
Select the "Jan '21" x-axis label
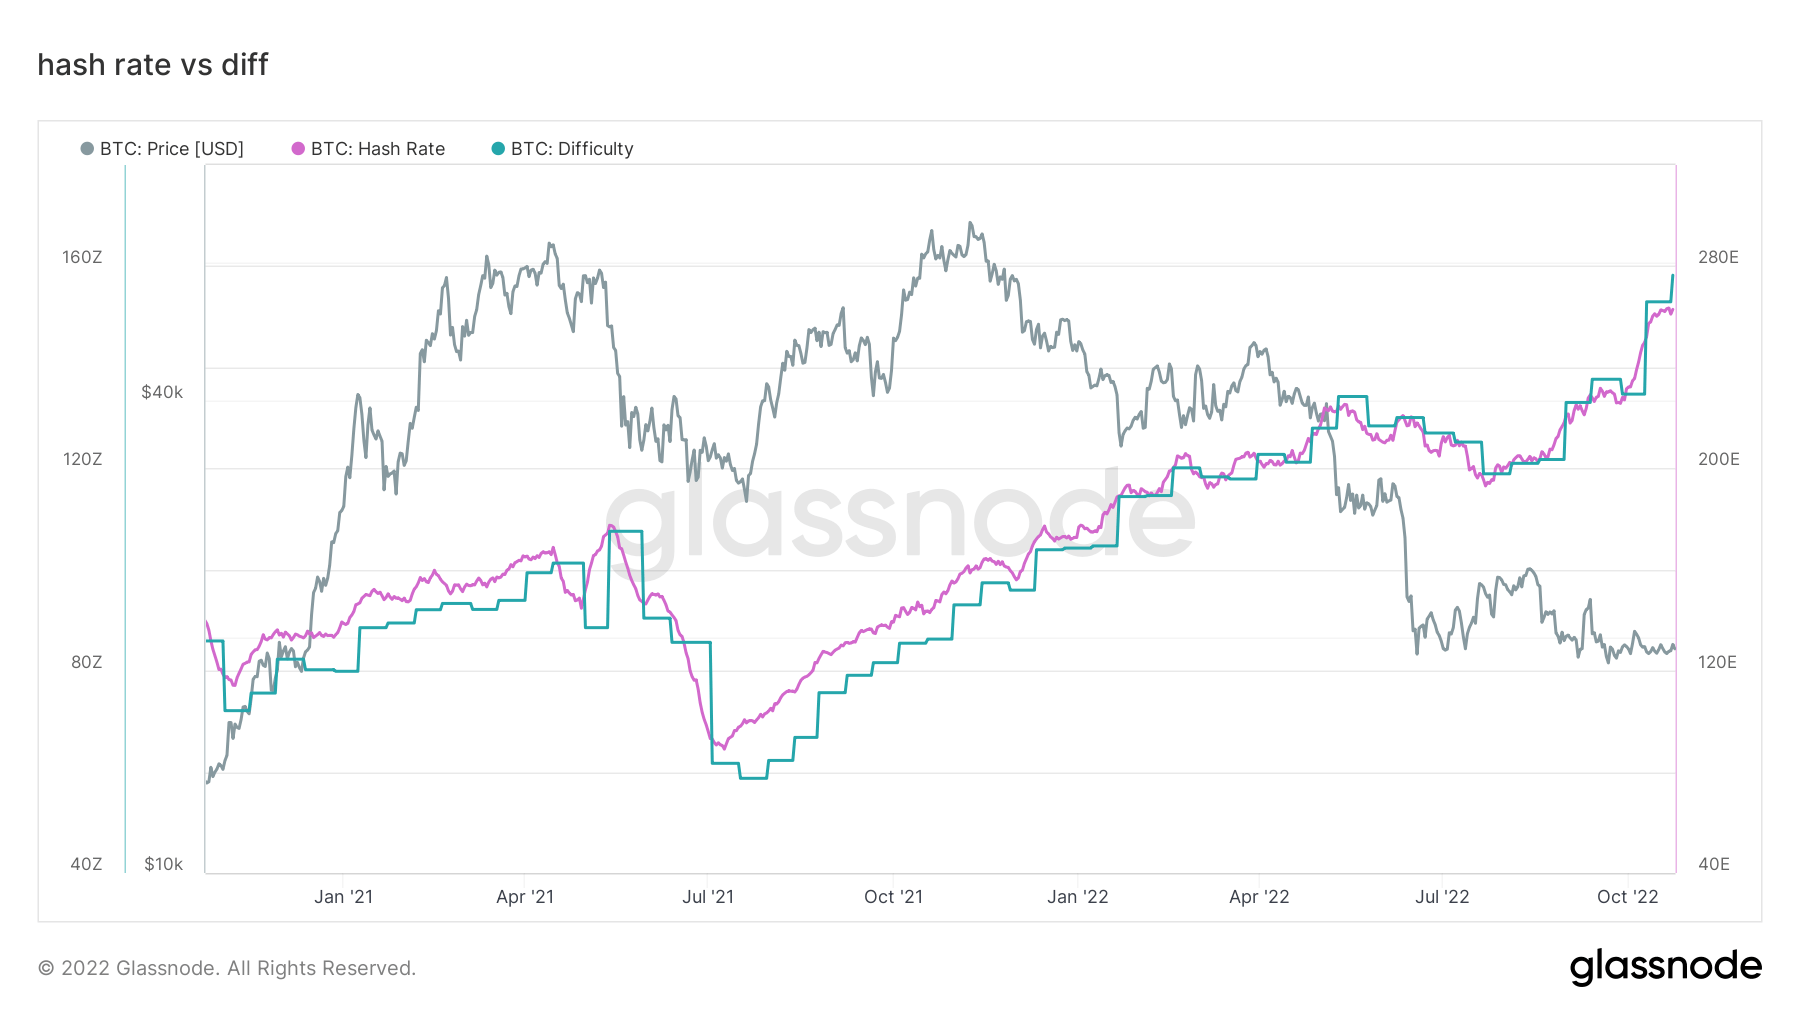343,897
